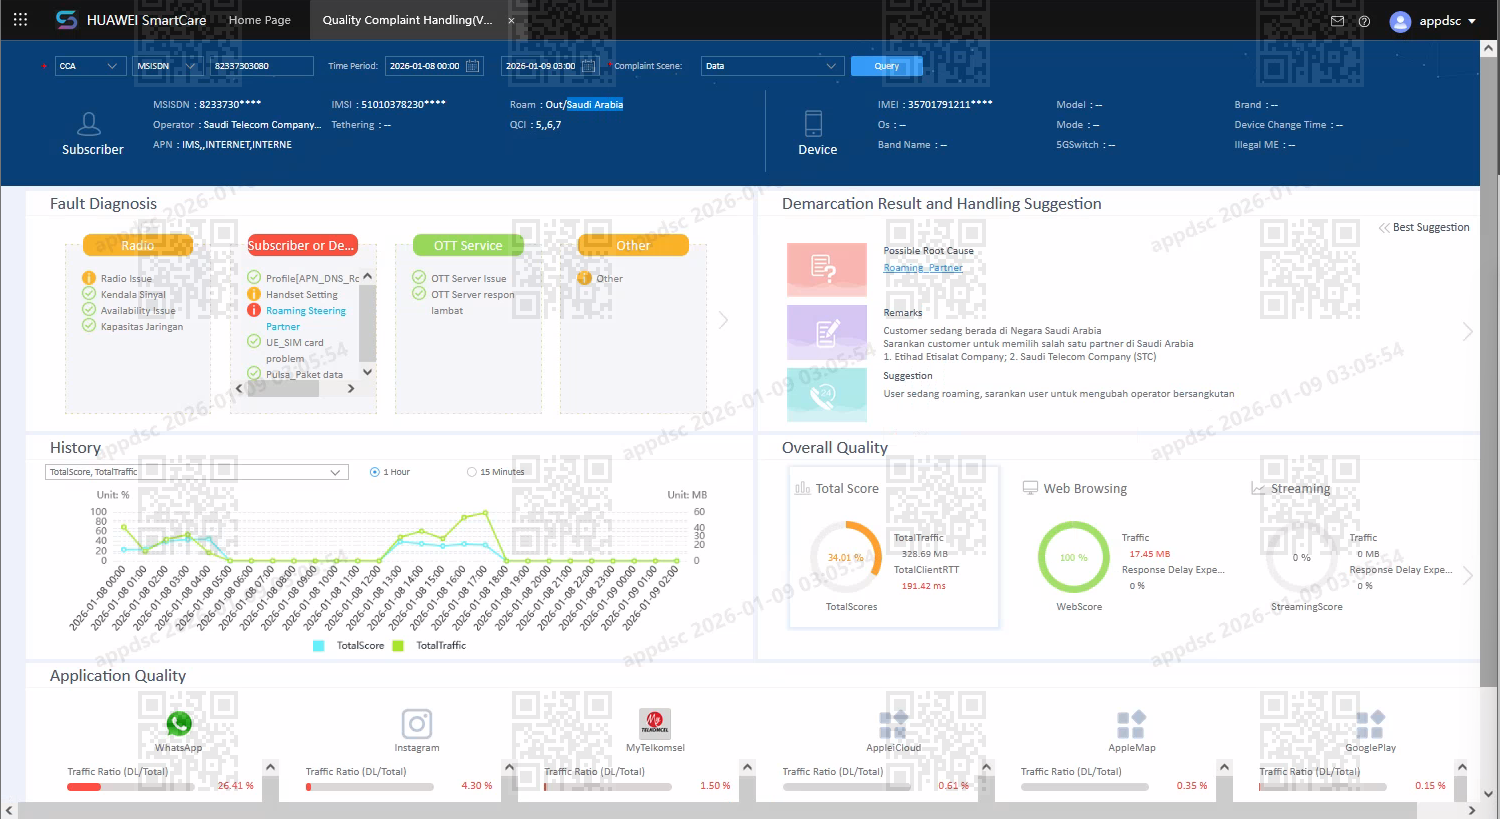
Task: Open the Roaming Steering Partner link
Action: point(306,318)
